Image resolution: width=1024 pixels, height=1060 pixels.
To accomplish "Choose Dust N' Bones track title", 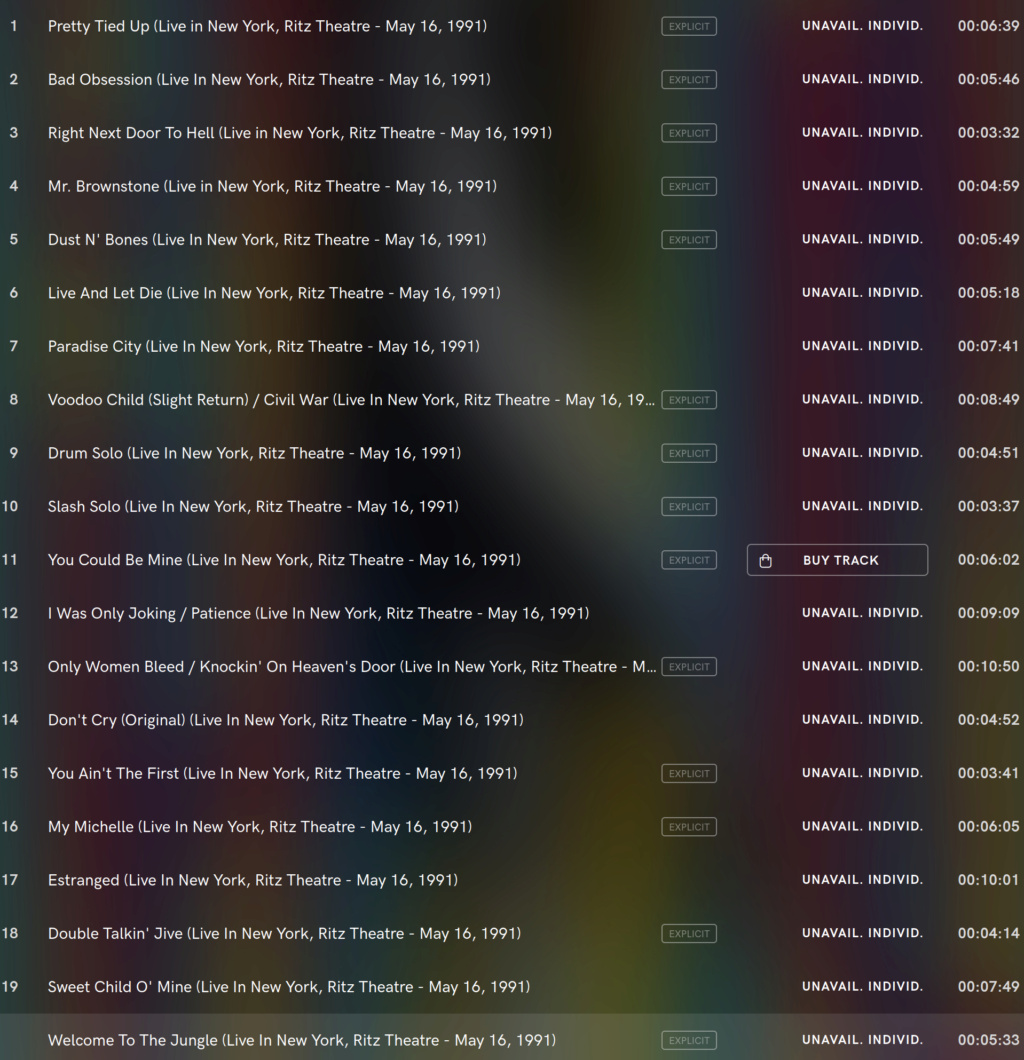I will pyautogui.click(x=267, y=240).
